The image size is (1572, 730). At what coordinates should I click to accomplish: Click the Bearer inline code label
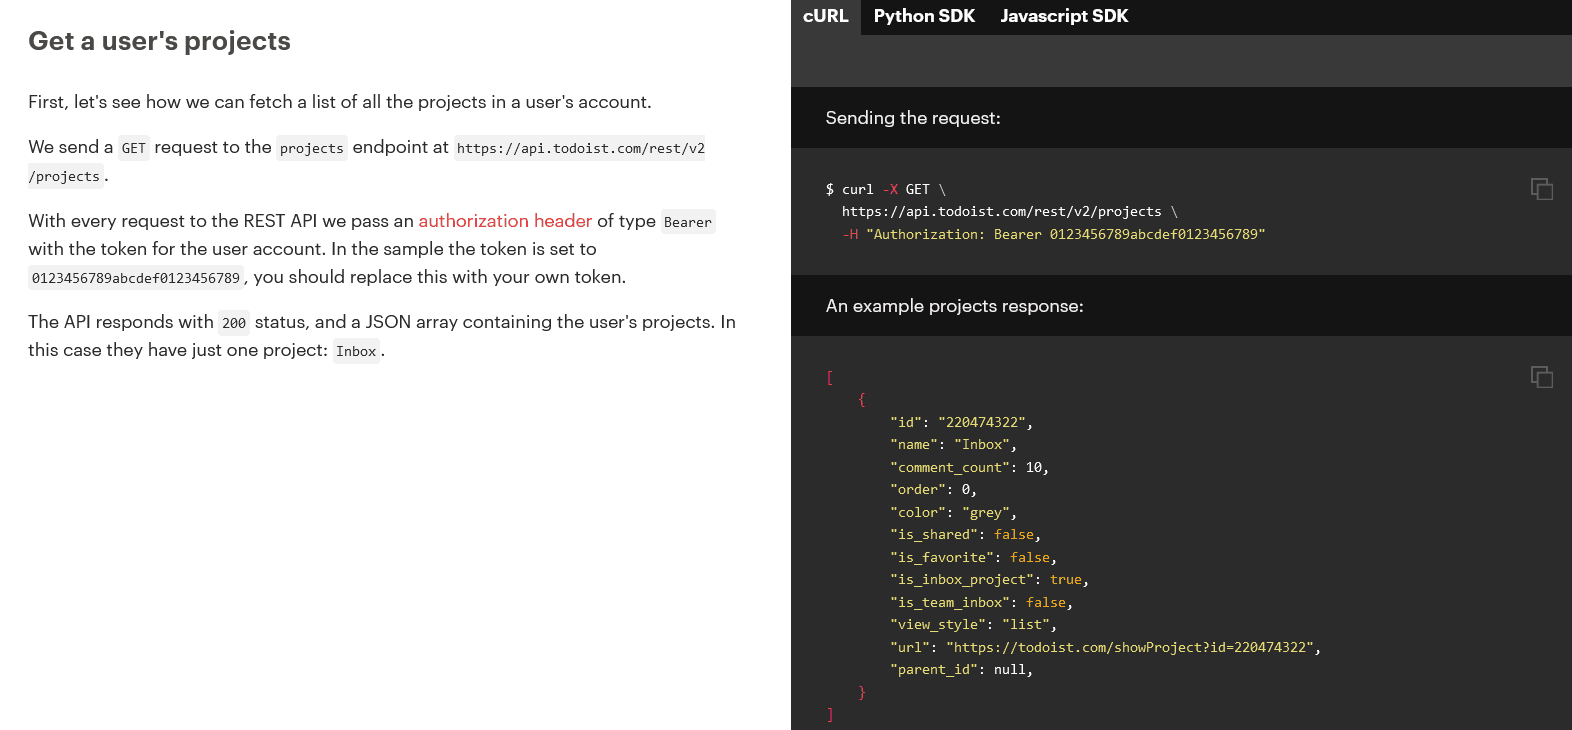click(x=688, y=222)
